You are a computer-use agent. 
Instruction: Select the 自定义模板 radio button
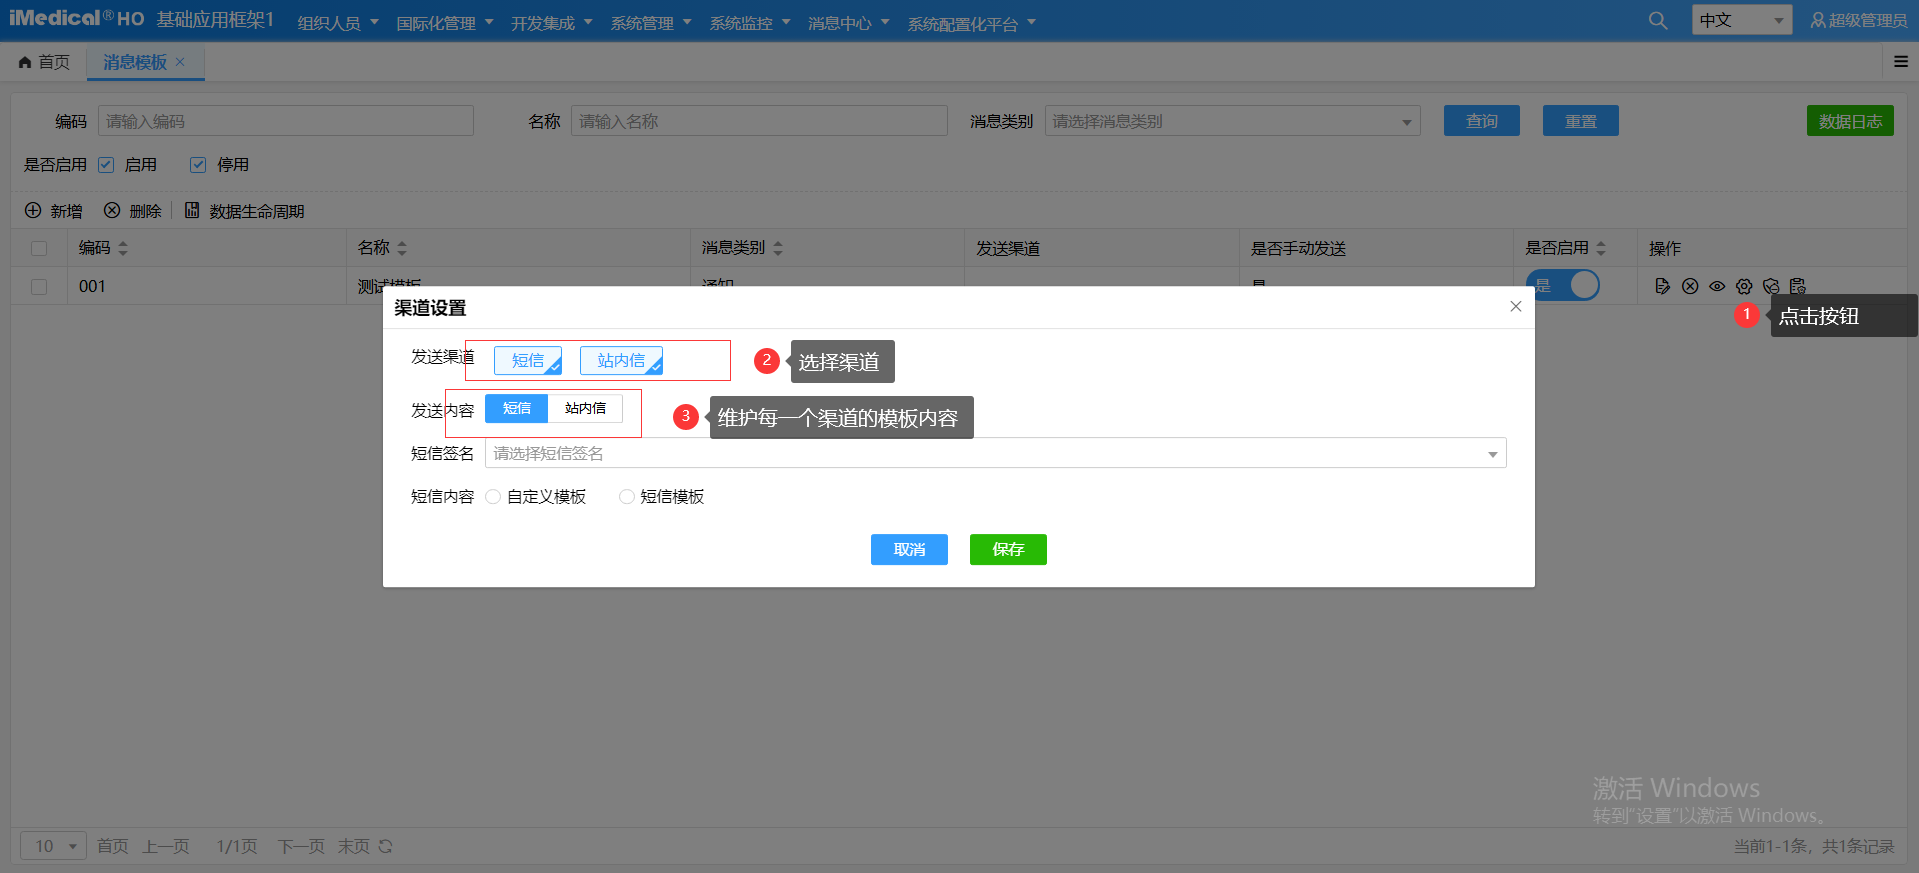(493, 497)
